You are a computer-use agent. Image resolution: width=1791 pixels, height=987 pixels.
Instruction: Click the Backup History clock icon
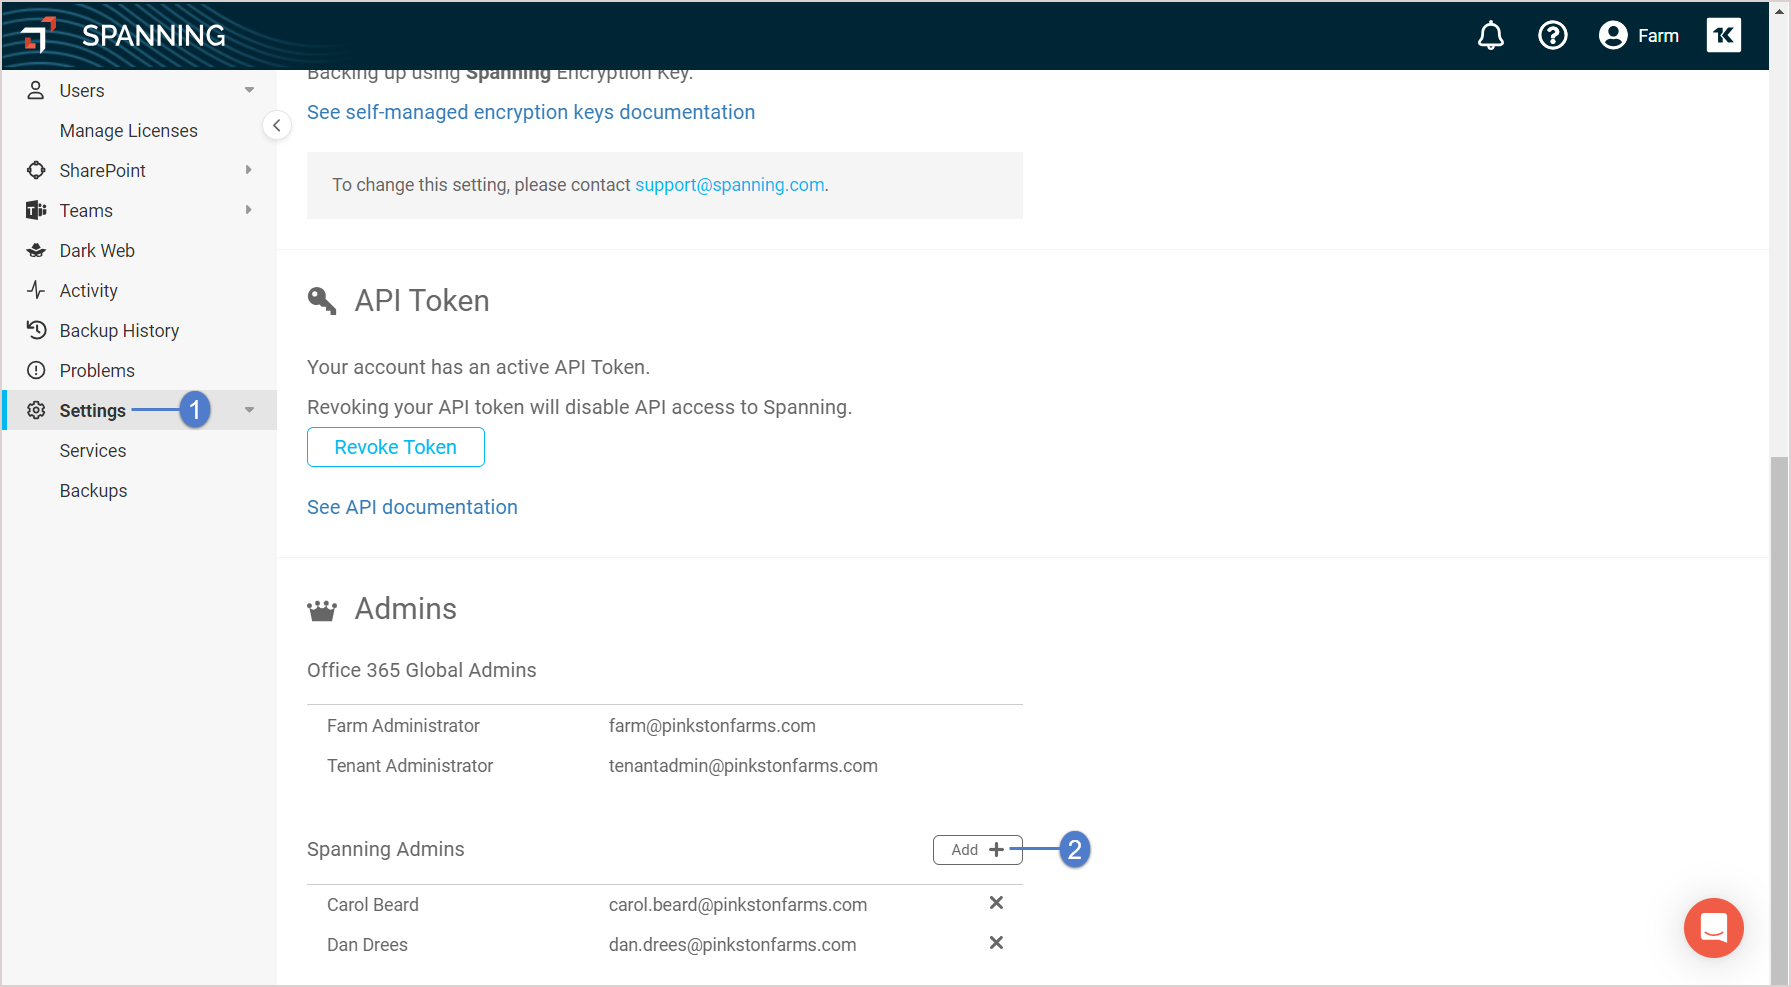pos(36,330)
